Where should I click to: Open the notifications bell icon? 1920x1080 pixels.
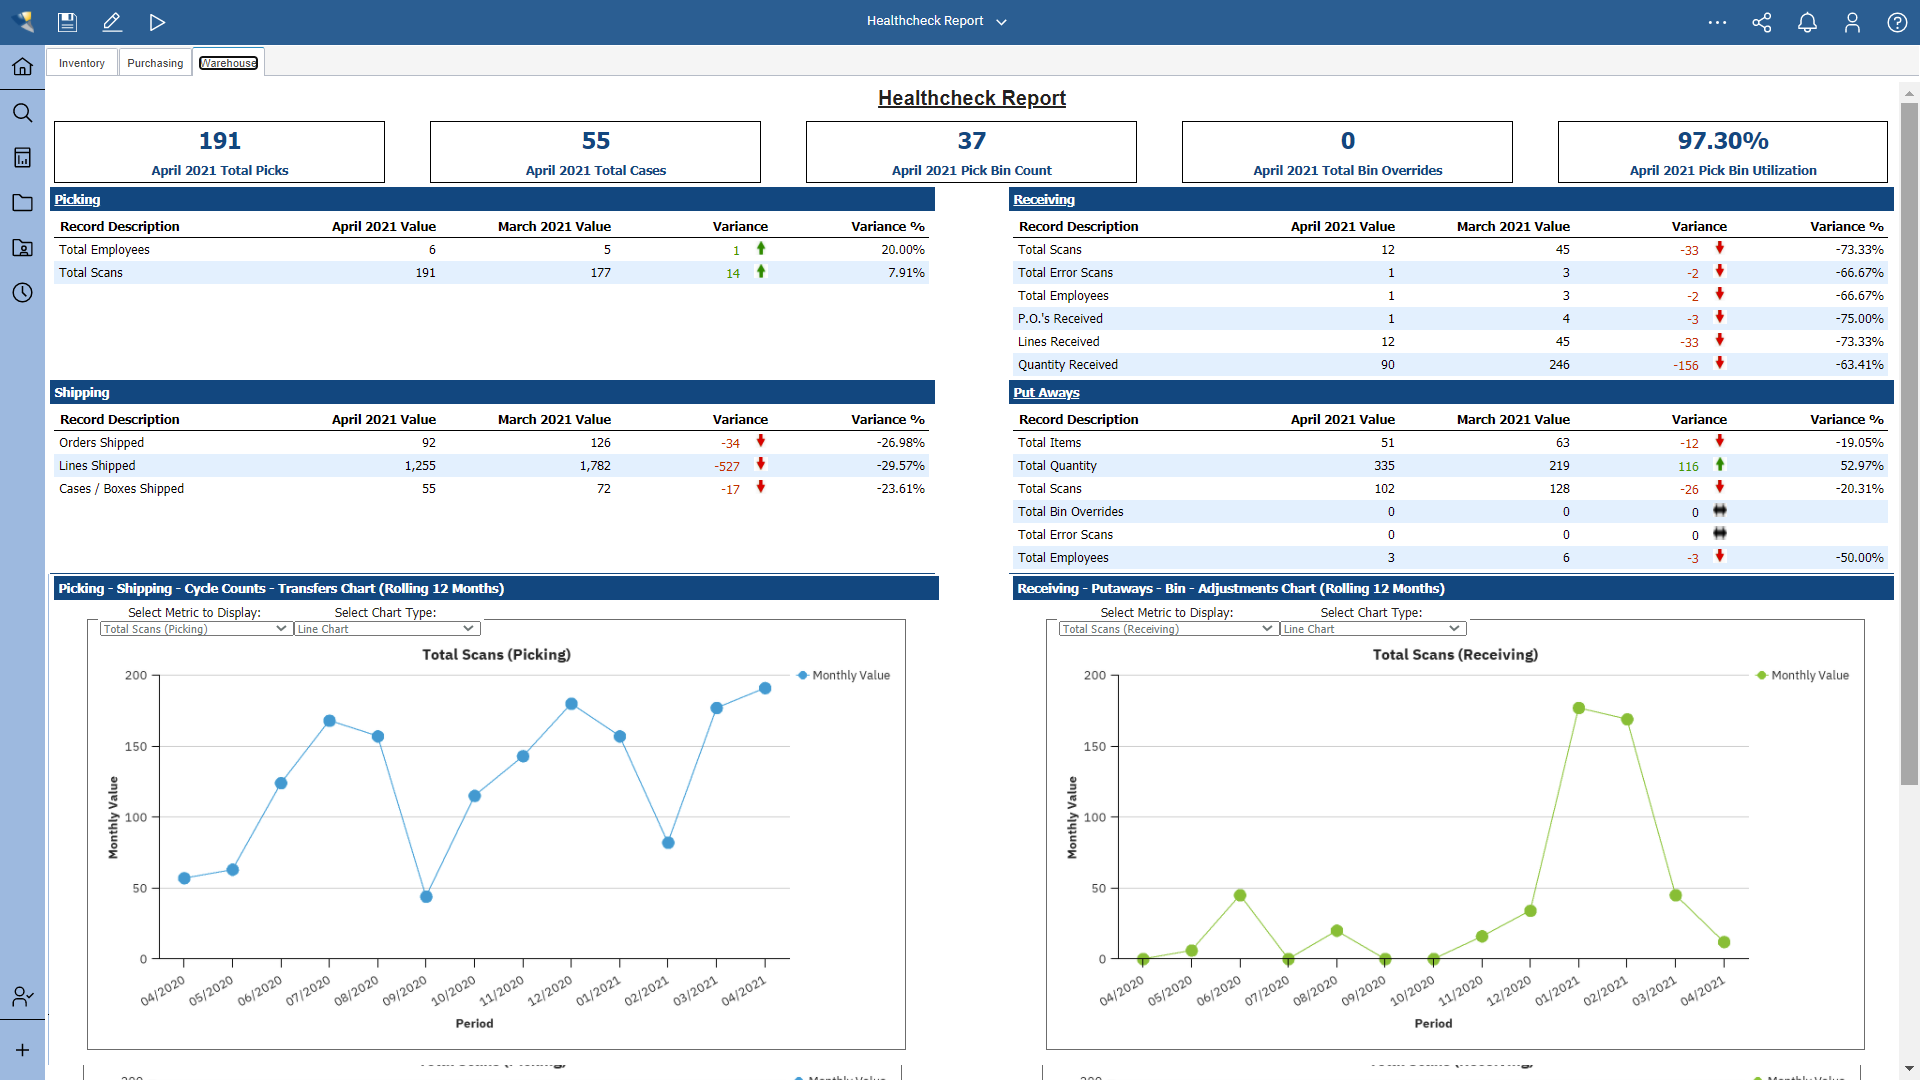click(x=1807, y=22)
